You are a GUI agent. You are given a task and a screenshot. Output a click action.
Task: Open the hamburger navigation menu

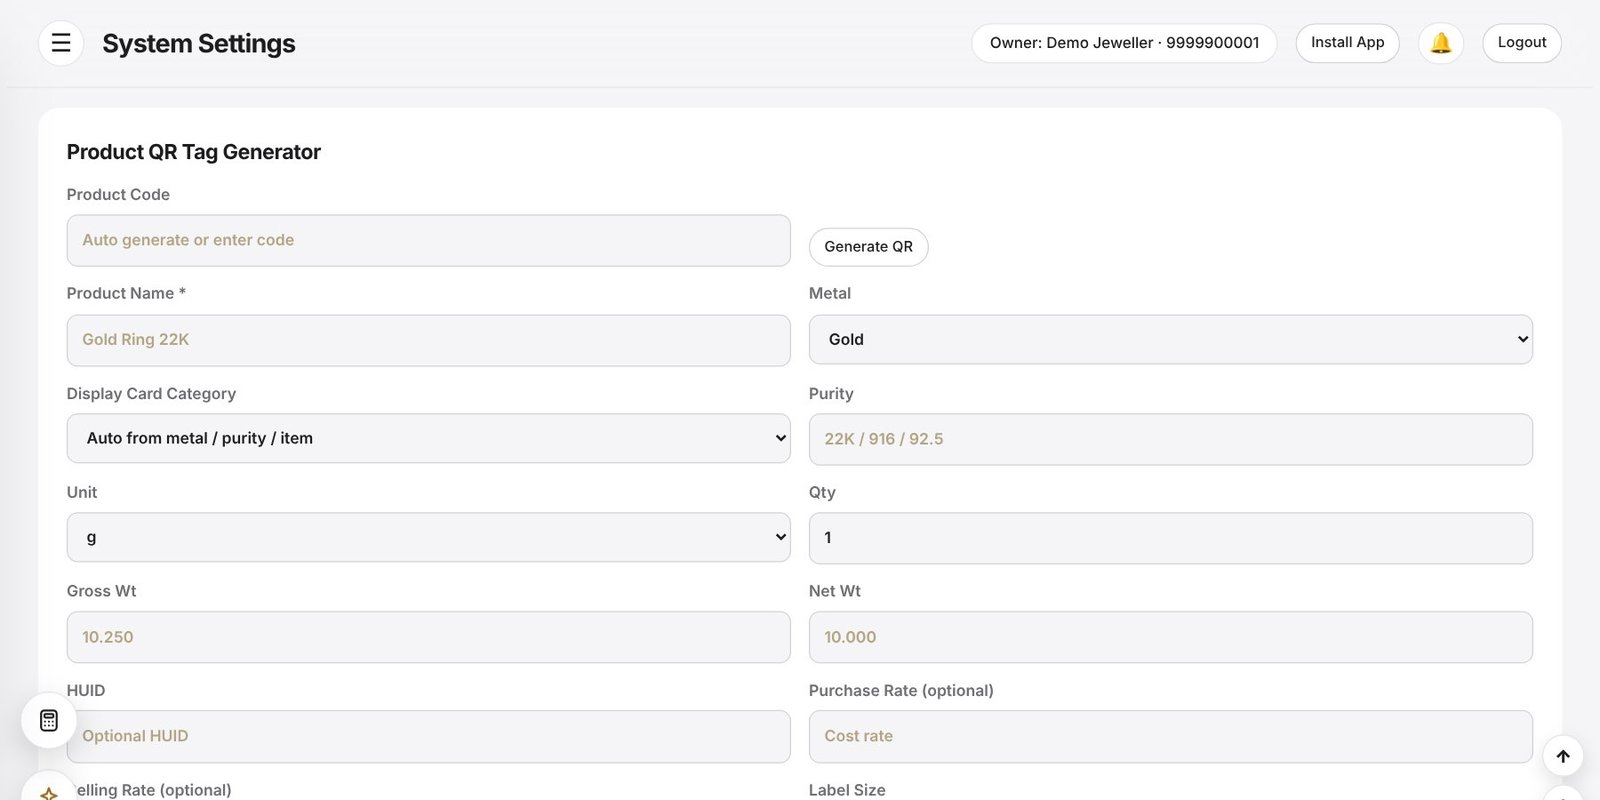coord(61,43)
